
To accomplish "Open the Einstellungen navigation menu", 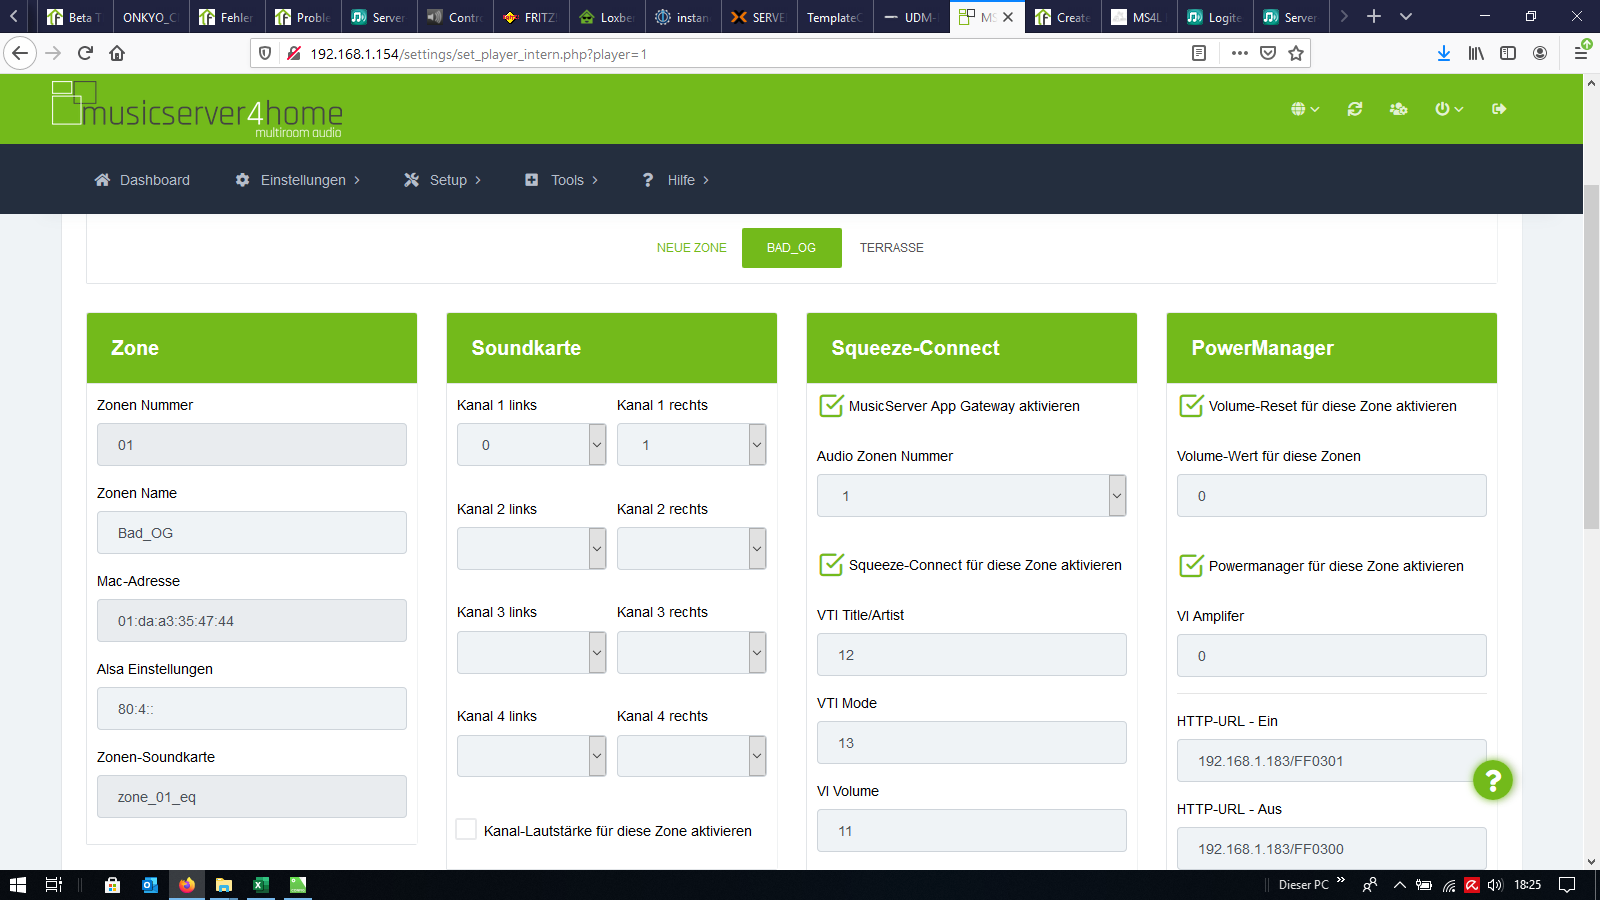I will pyautogui.click(x=298, y=180).
